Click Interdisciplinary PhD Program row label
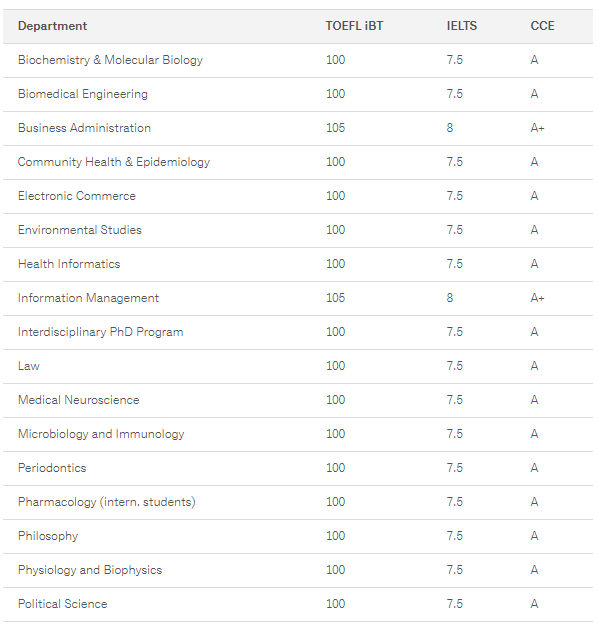The image size is (598, 631). (101, 332)
